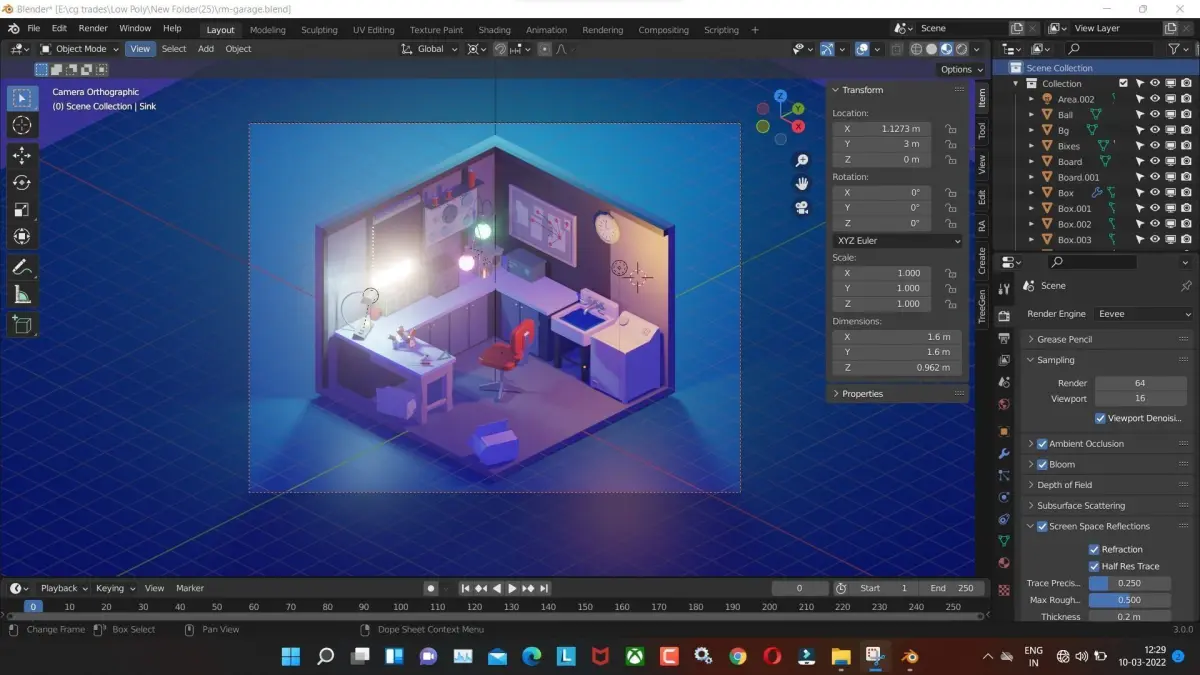Toggle Bloom checkbox
The image size is (1200, 675).
pyautogui.click(x=1042, y=464)
